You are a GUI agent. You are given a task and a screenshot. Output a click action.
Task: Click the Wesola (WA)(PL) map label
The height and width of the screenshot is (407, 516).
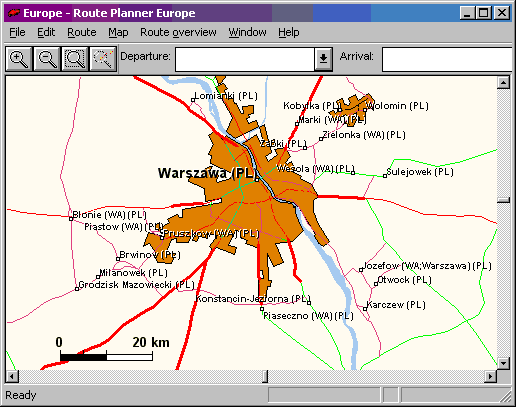pyautogui.click(x=315, y=169)
